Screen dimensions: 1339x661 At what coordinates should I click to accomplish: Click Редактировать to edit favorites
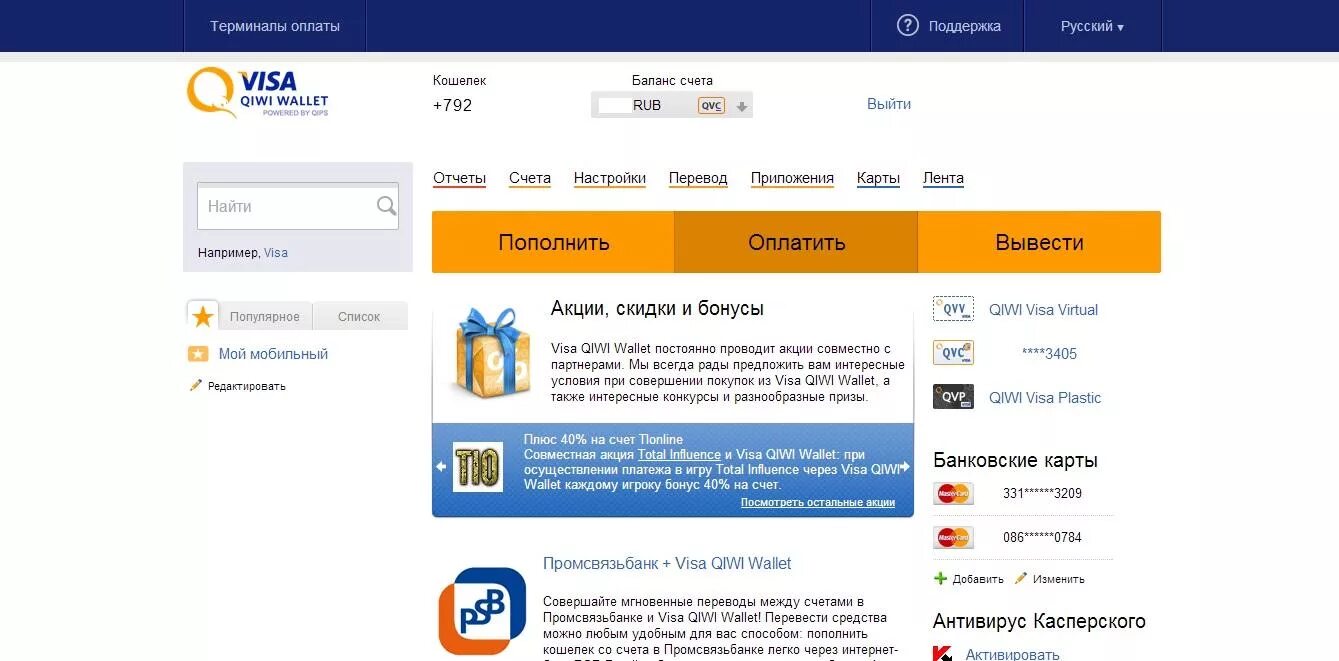[247, 386]
